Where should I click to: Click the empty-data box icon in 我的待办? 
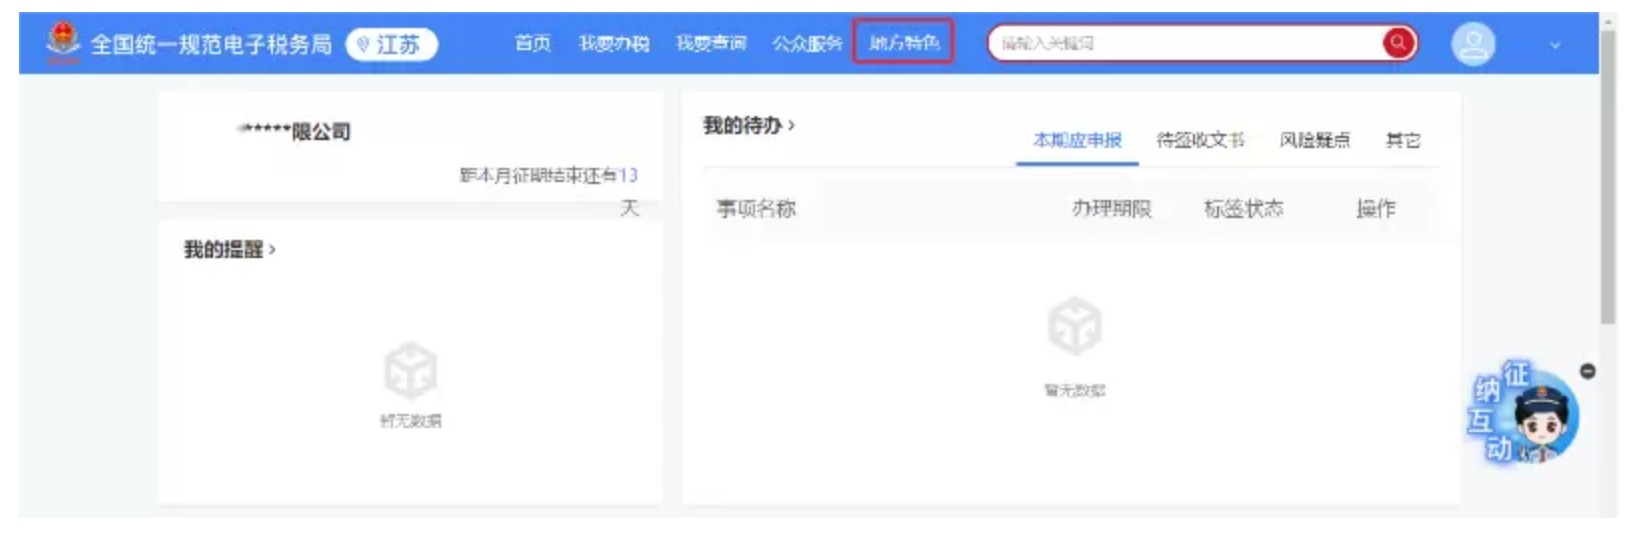[1075, 325]
